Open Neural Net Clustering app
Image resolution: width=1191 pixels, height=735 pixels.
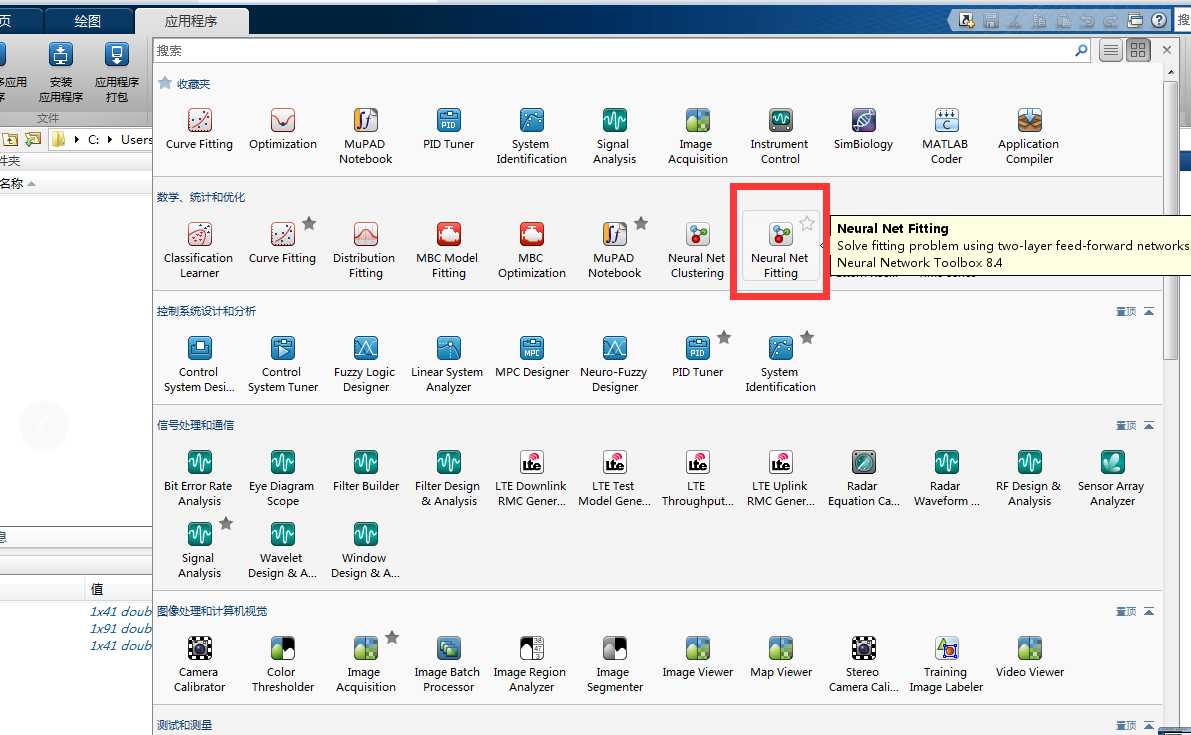point(697,251)
